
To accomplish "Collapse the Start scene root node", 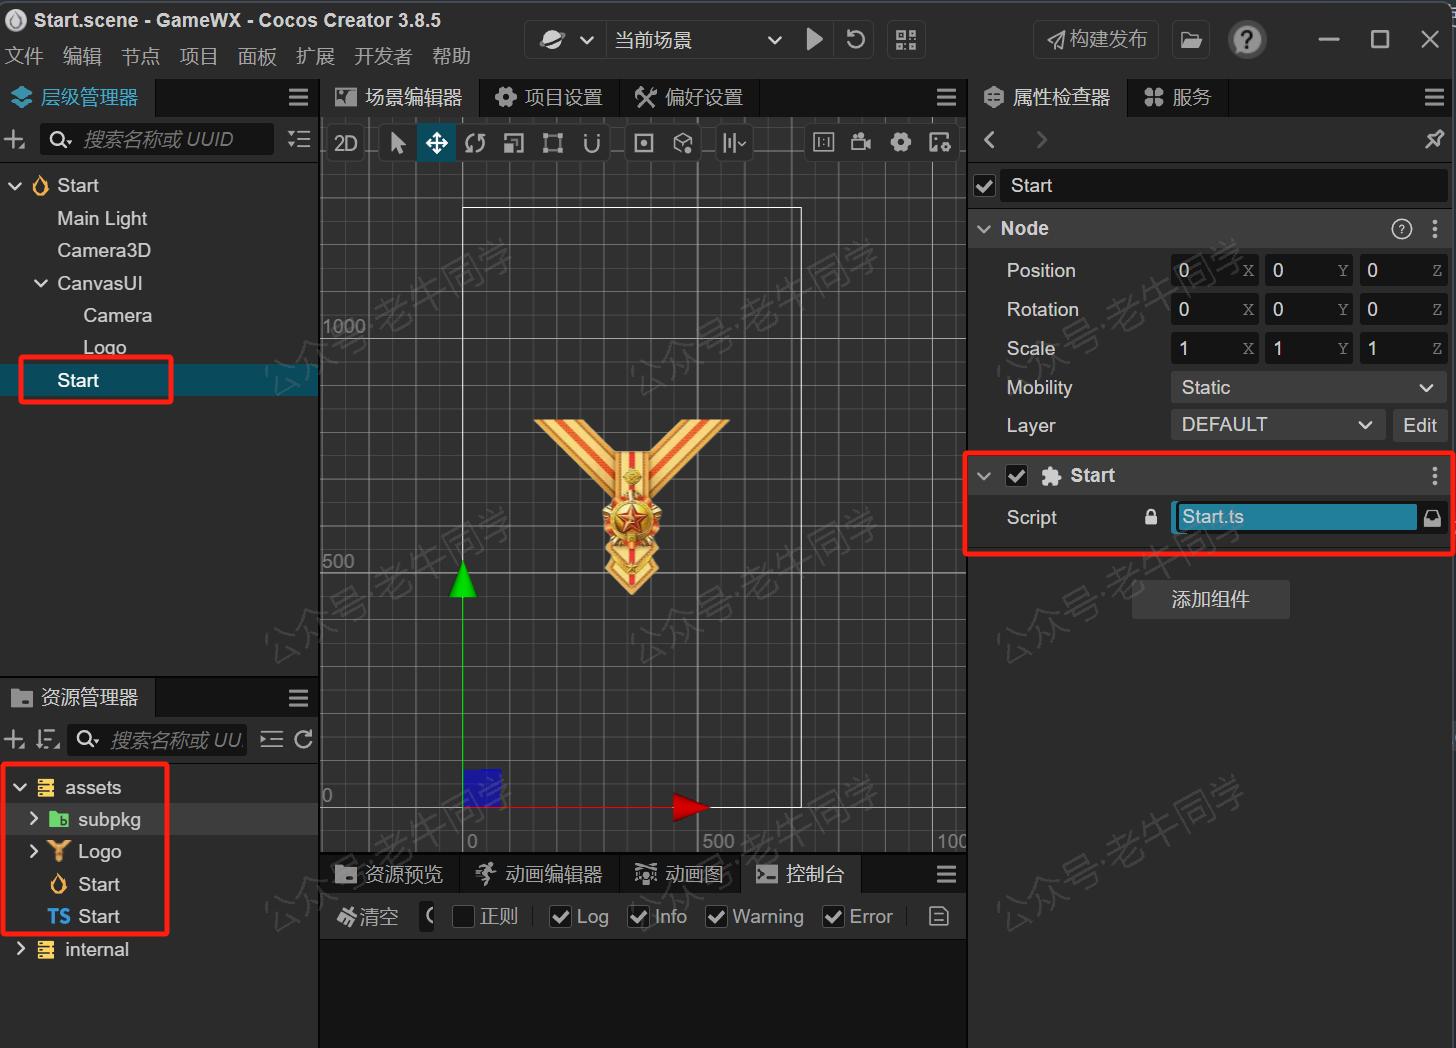I will pos(15,186).
